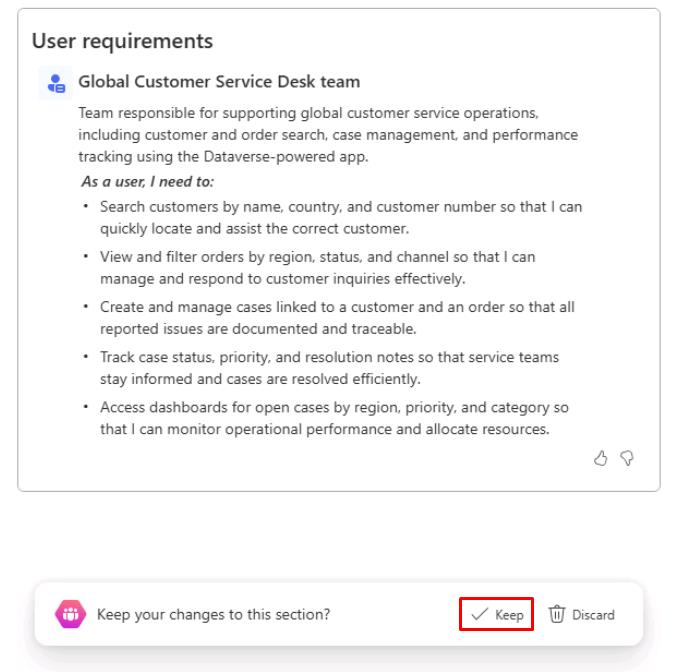Select the View and filter orders requirement
This screenshot has width=677, height=672.
[318, 268]
